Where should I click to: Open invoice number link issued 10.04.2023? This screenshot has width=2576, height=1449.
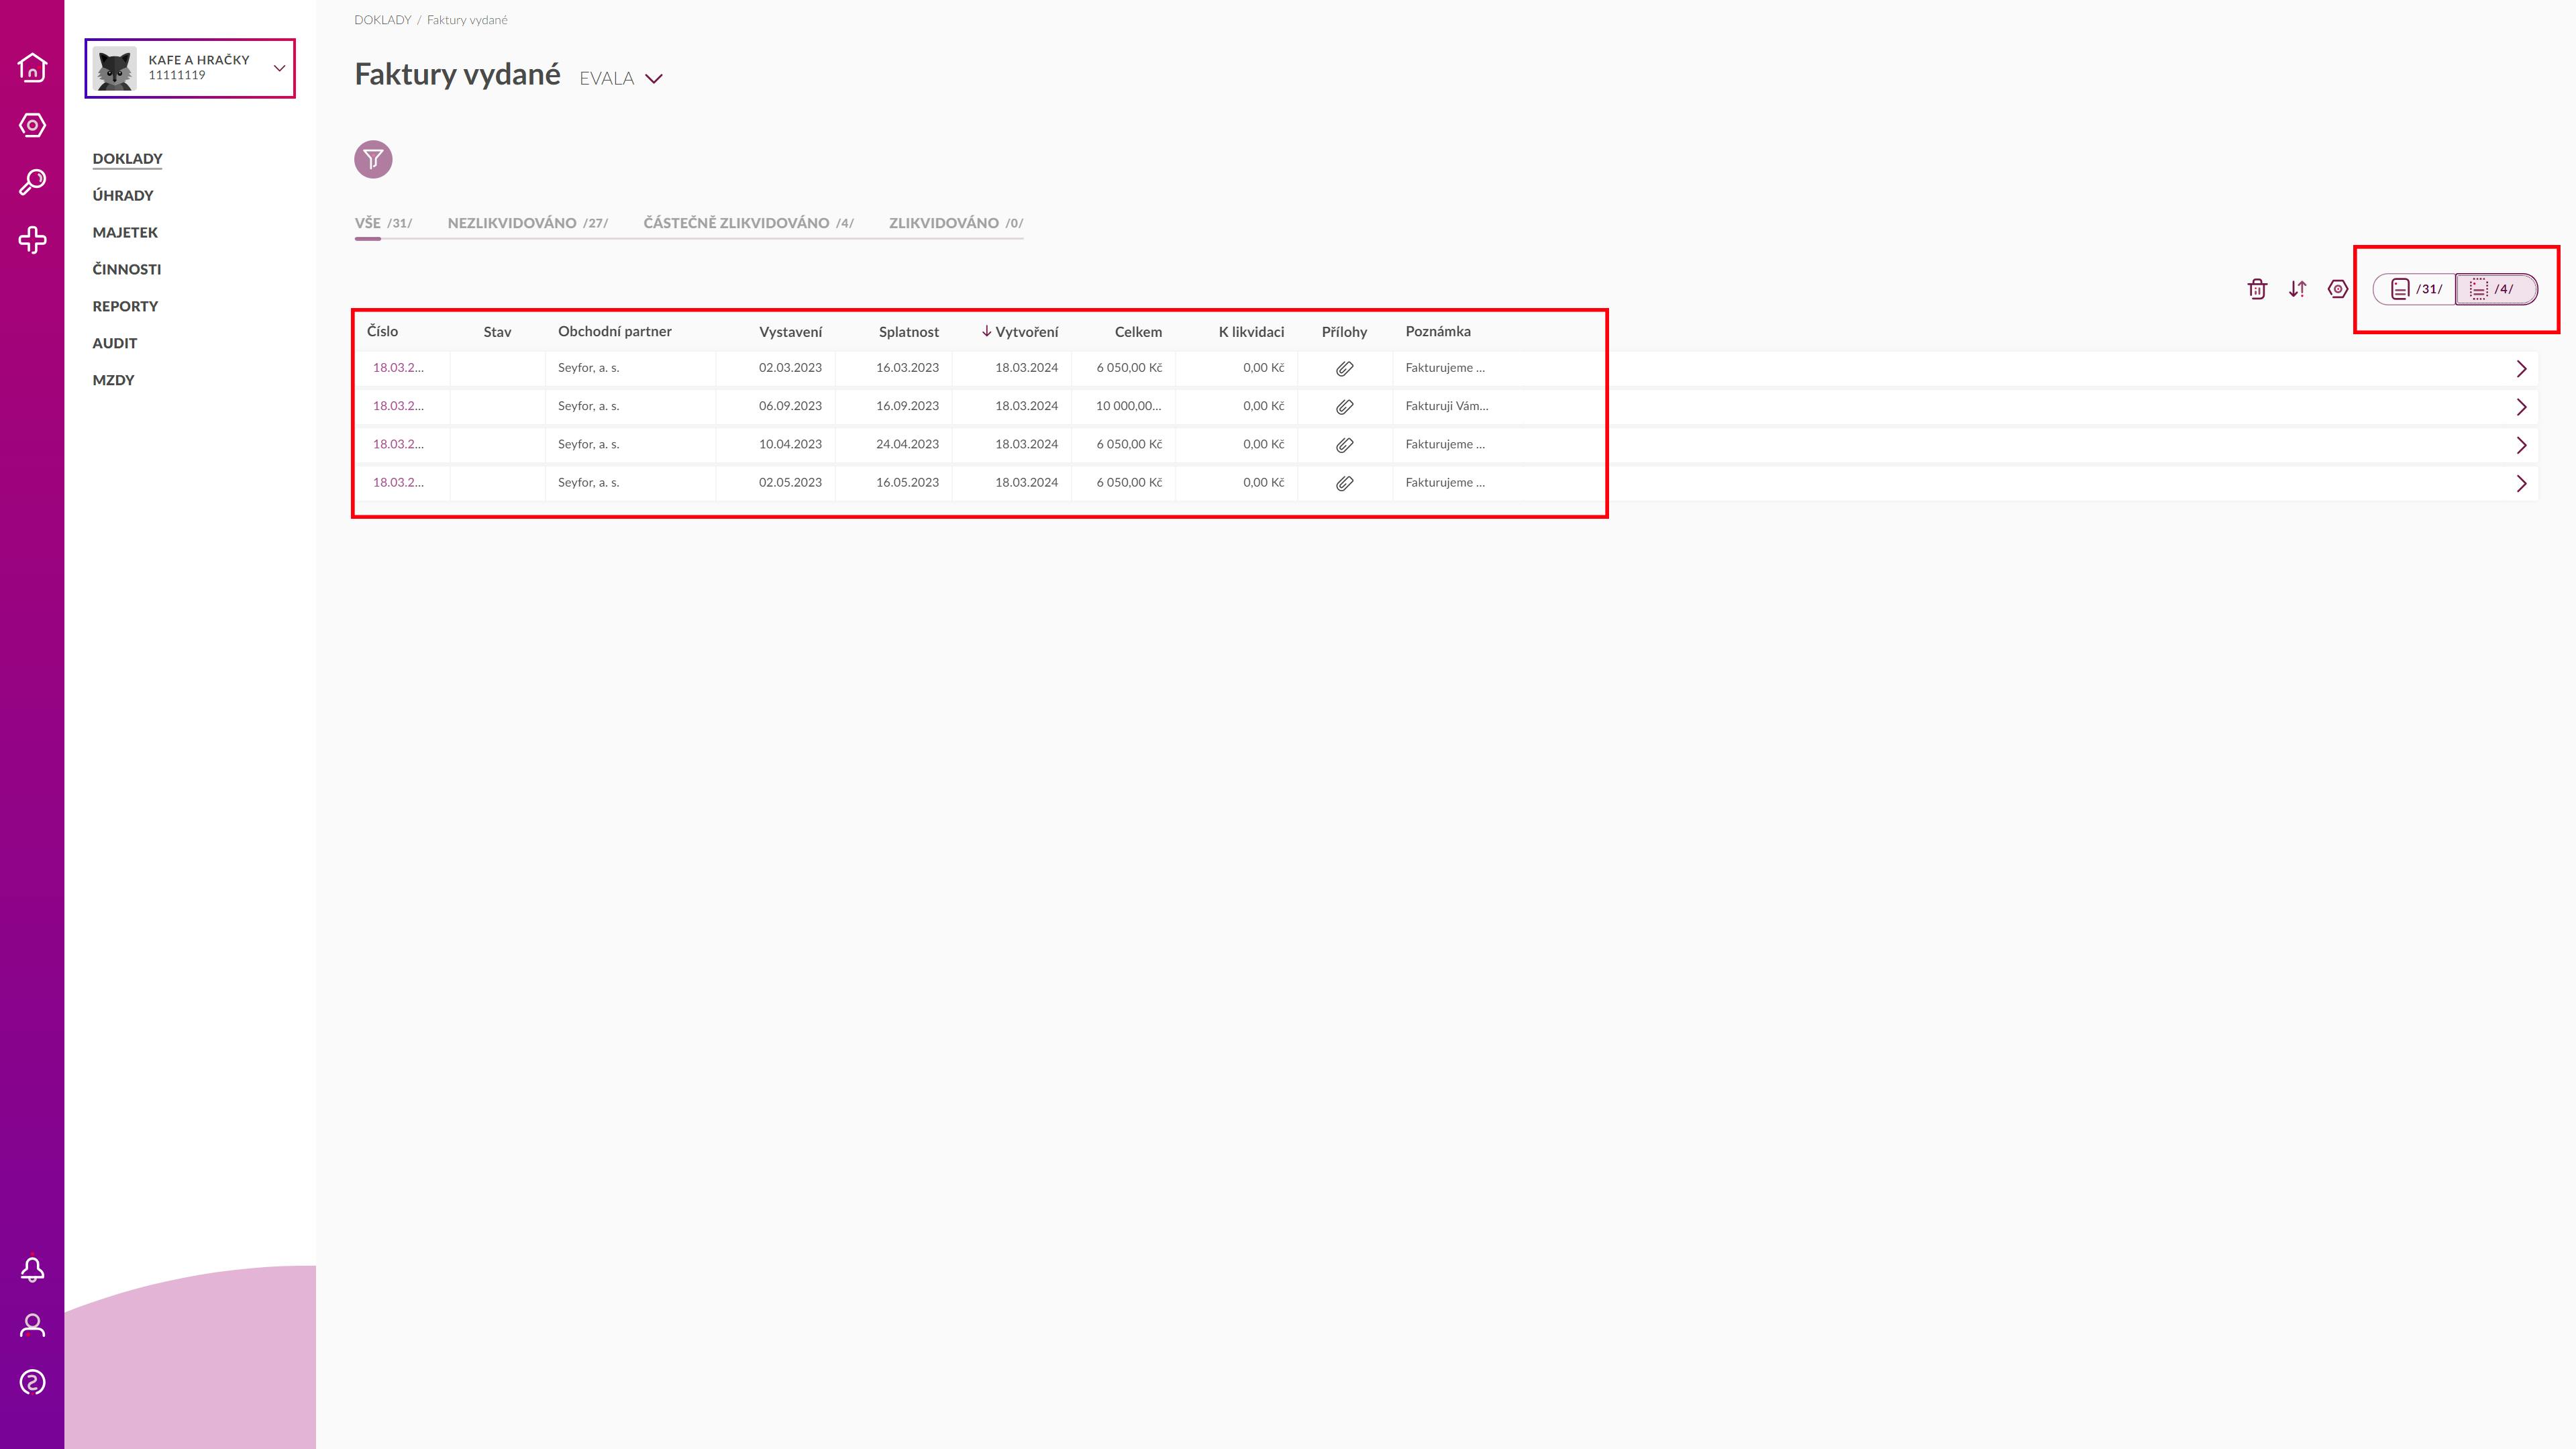point(398,444)
